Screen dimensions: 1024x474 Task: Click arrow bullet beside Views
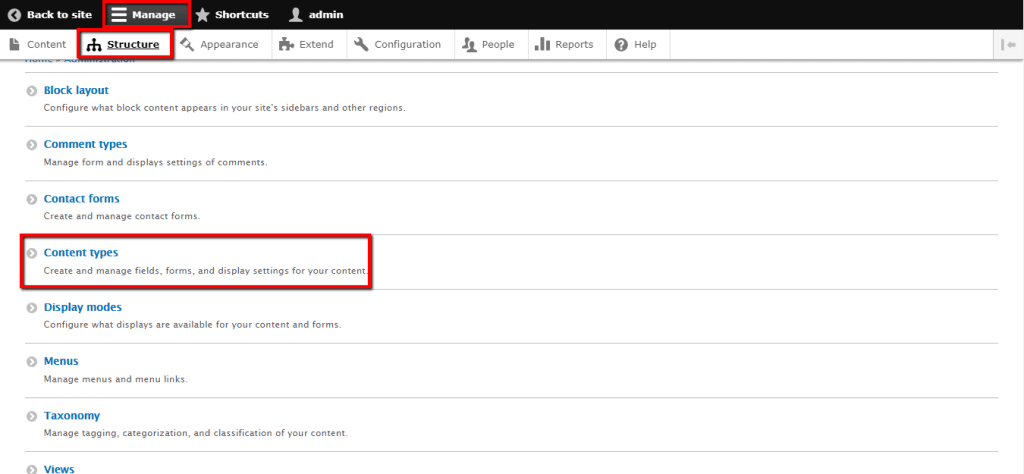coord(31,469)
